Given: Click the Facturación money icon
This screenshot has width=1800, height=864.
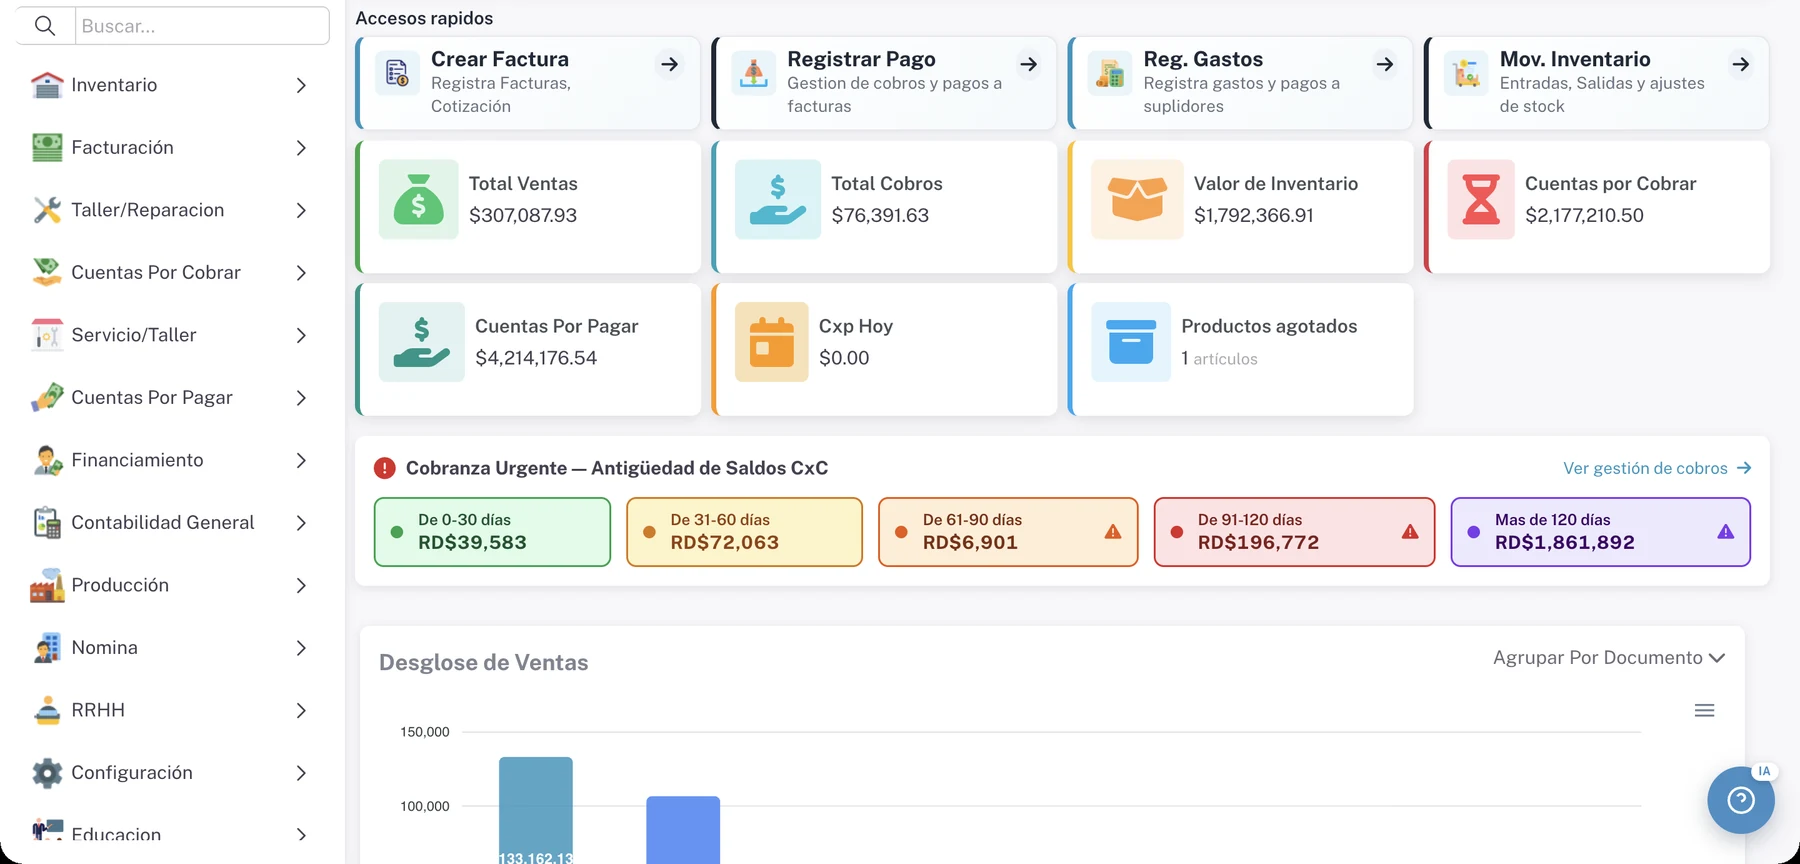Looking at the screenshot, I should pos(47,148).
